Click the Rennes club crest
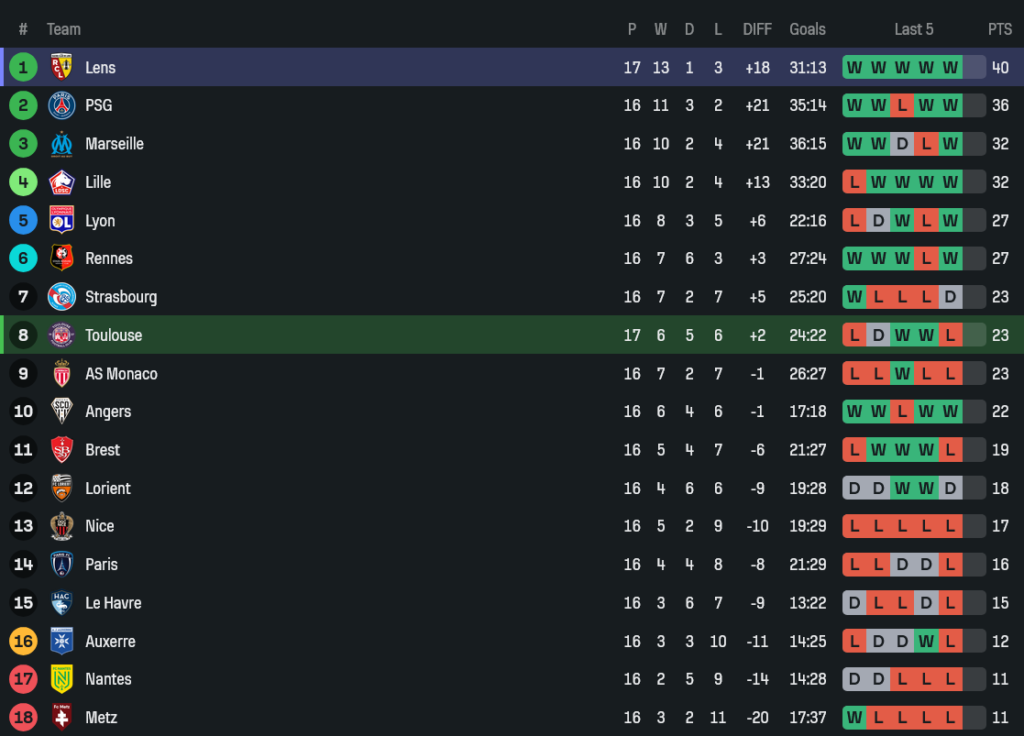The height and width of the screenshot is (736, 1024). click(62, 258)
